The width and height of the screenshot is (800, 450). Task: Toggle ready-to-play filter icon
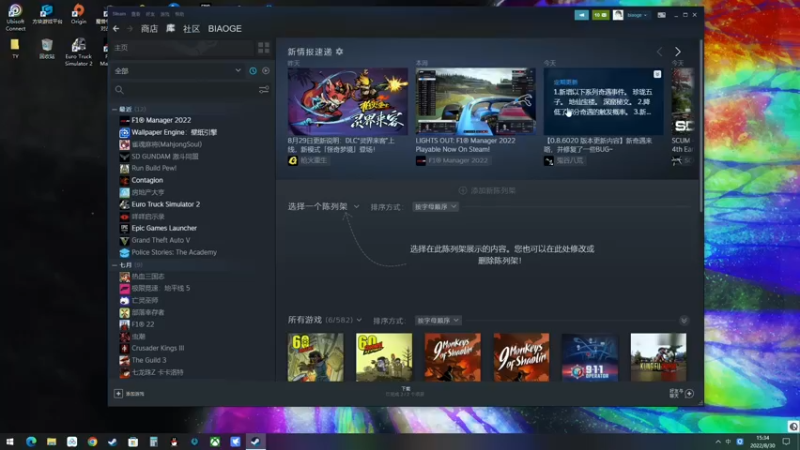[266, 71]
